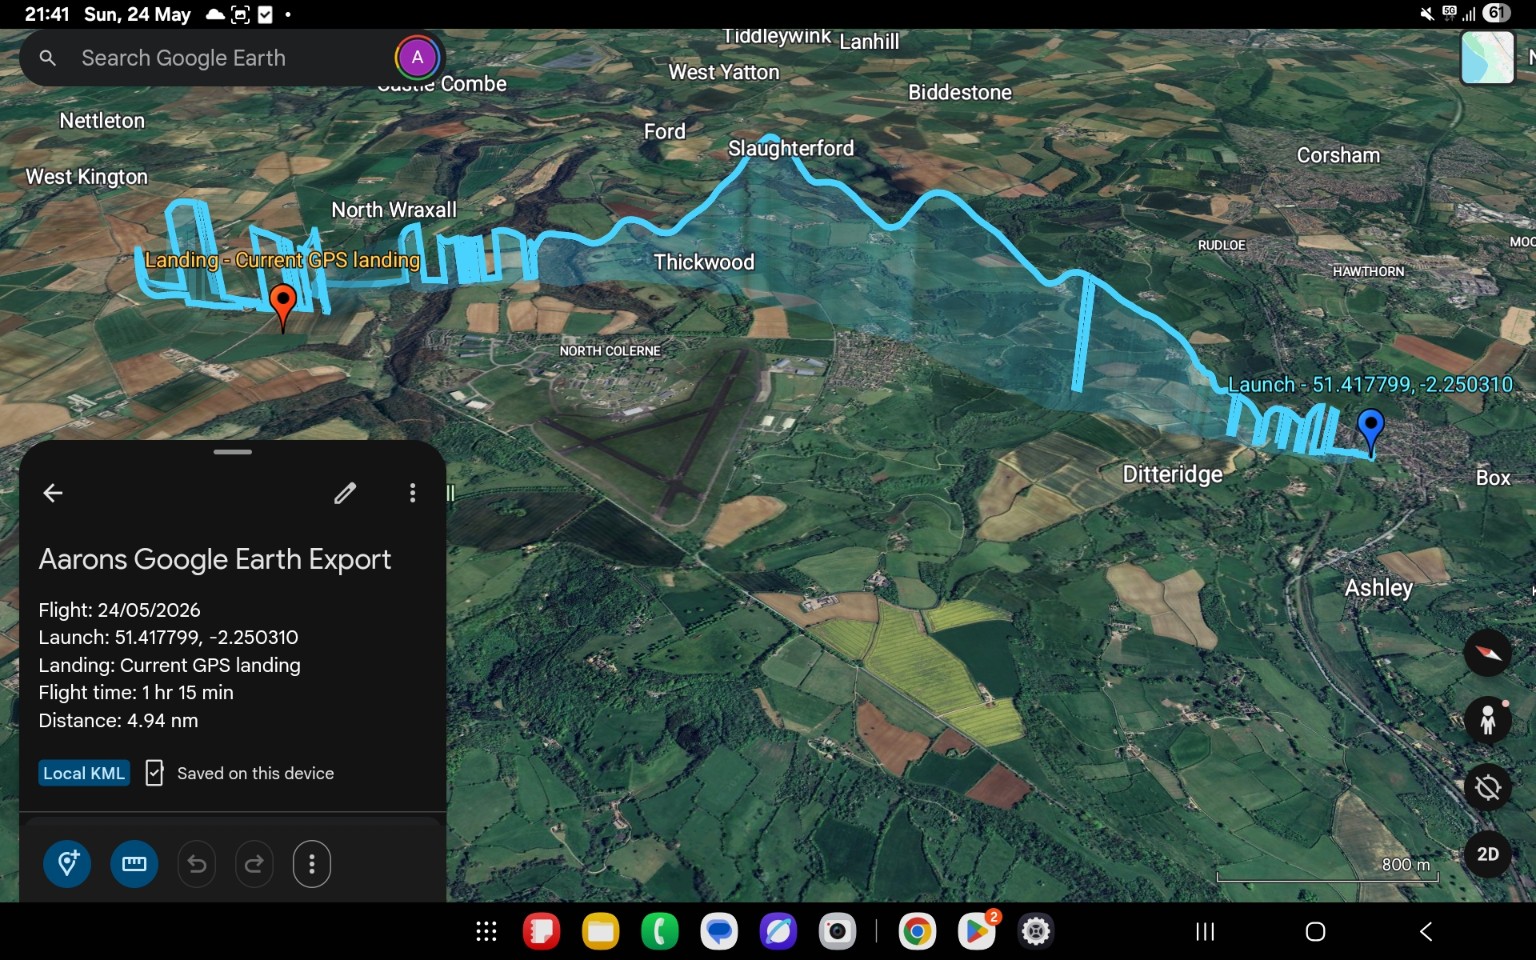
Task: Click North Wraxall map label
Action: point(394,210)
